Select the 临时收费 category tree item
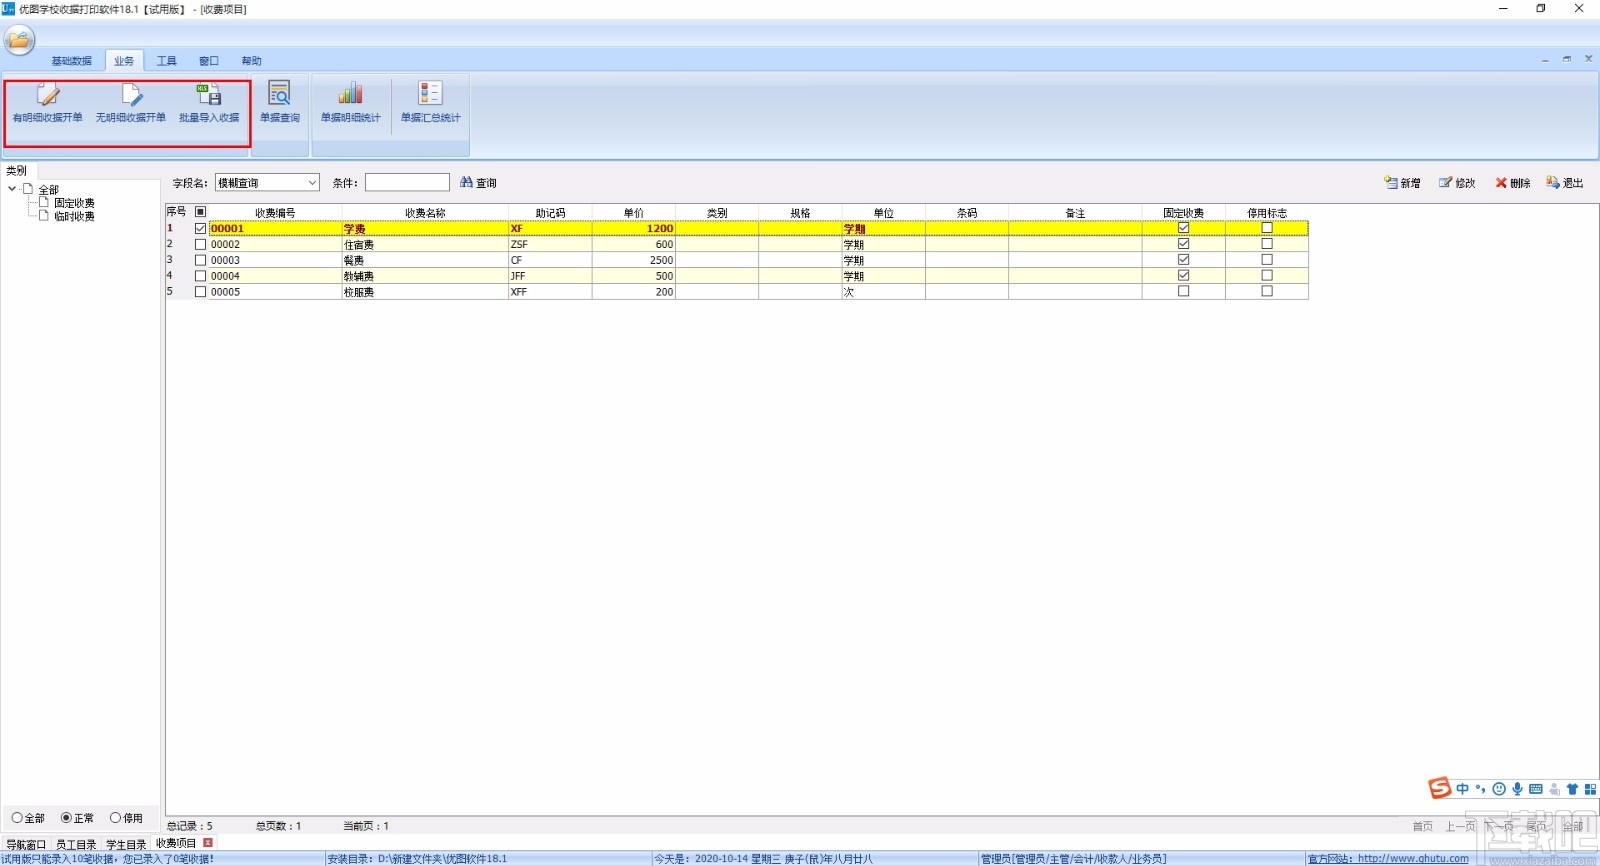 75,216
